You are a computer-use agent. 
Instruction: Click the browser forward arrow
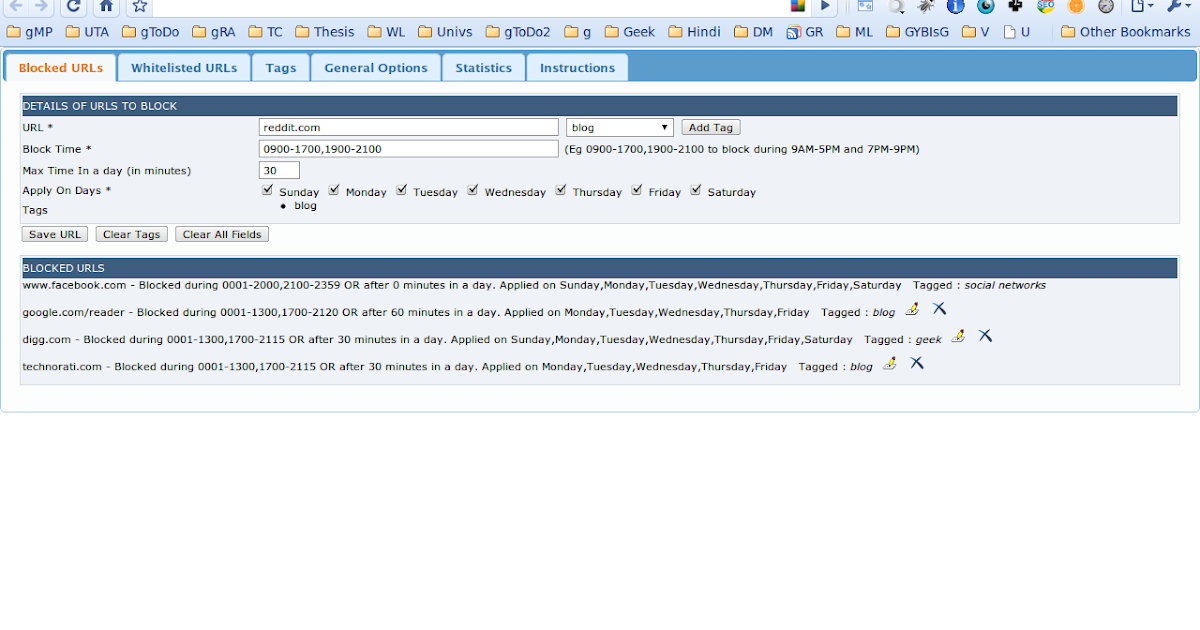point(41,6)
